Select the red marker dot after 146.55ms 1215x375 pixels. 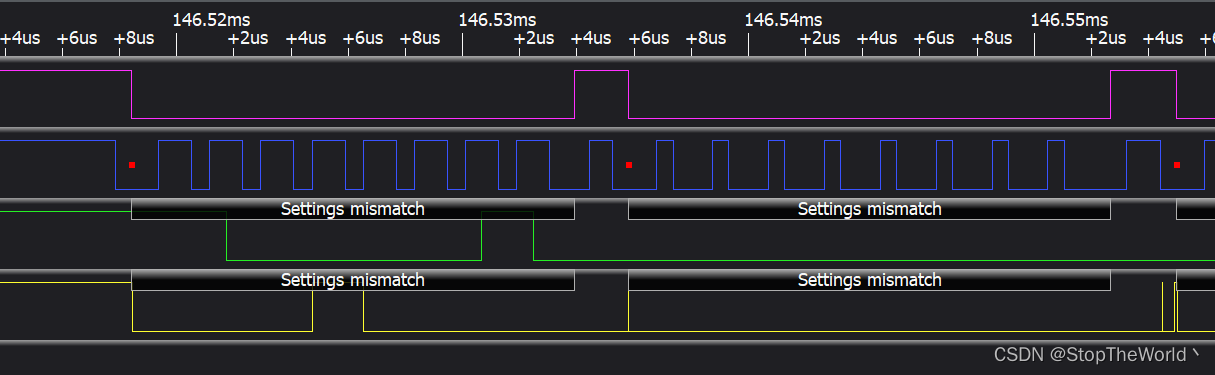click(x=1176, y=164)
